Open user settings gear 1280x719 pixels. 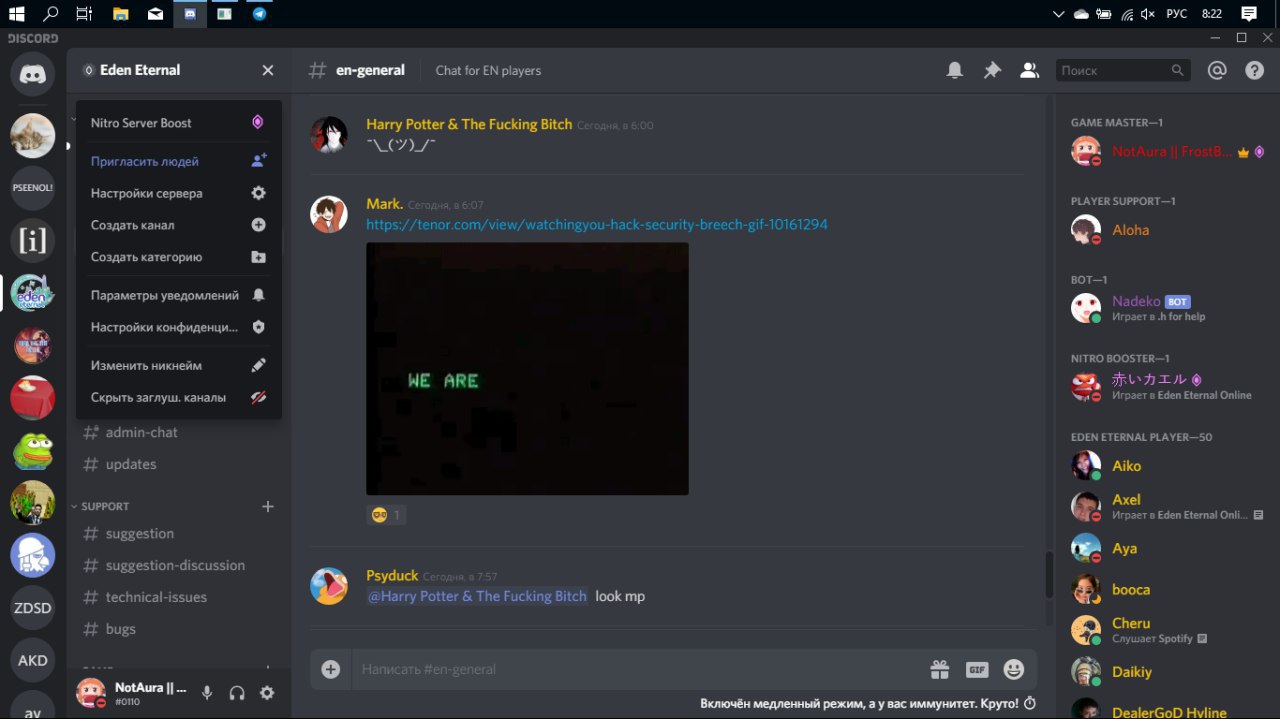[x=267, y=693]
